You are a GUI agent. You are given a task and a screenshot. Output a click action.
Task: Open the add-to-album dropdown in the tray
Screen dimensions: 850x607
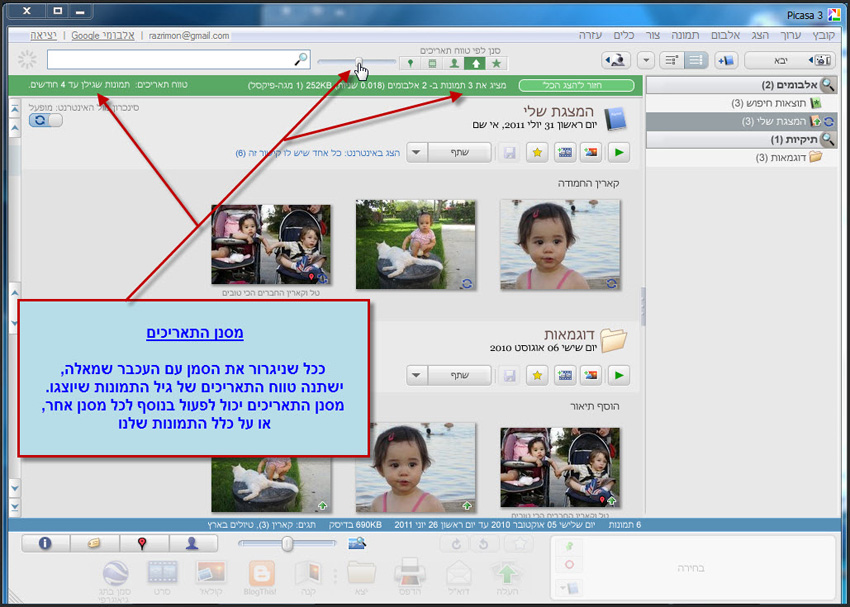569,587
